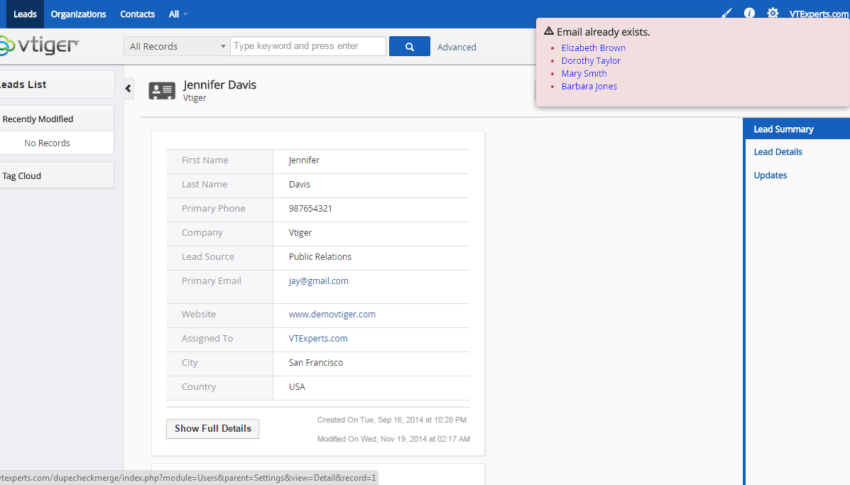The image size is (850, 485).
Task: Open the Lead Details tab
Action: click(x=777, y=152)
